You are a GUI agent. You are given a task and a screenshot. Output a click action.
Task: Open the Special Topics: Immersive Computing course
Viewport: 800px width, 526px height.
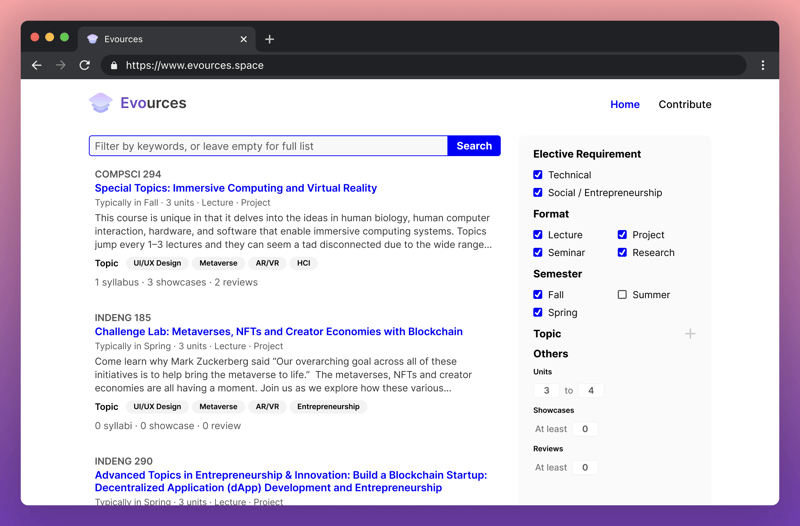point(236,188)
